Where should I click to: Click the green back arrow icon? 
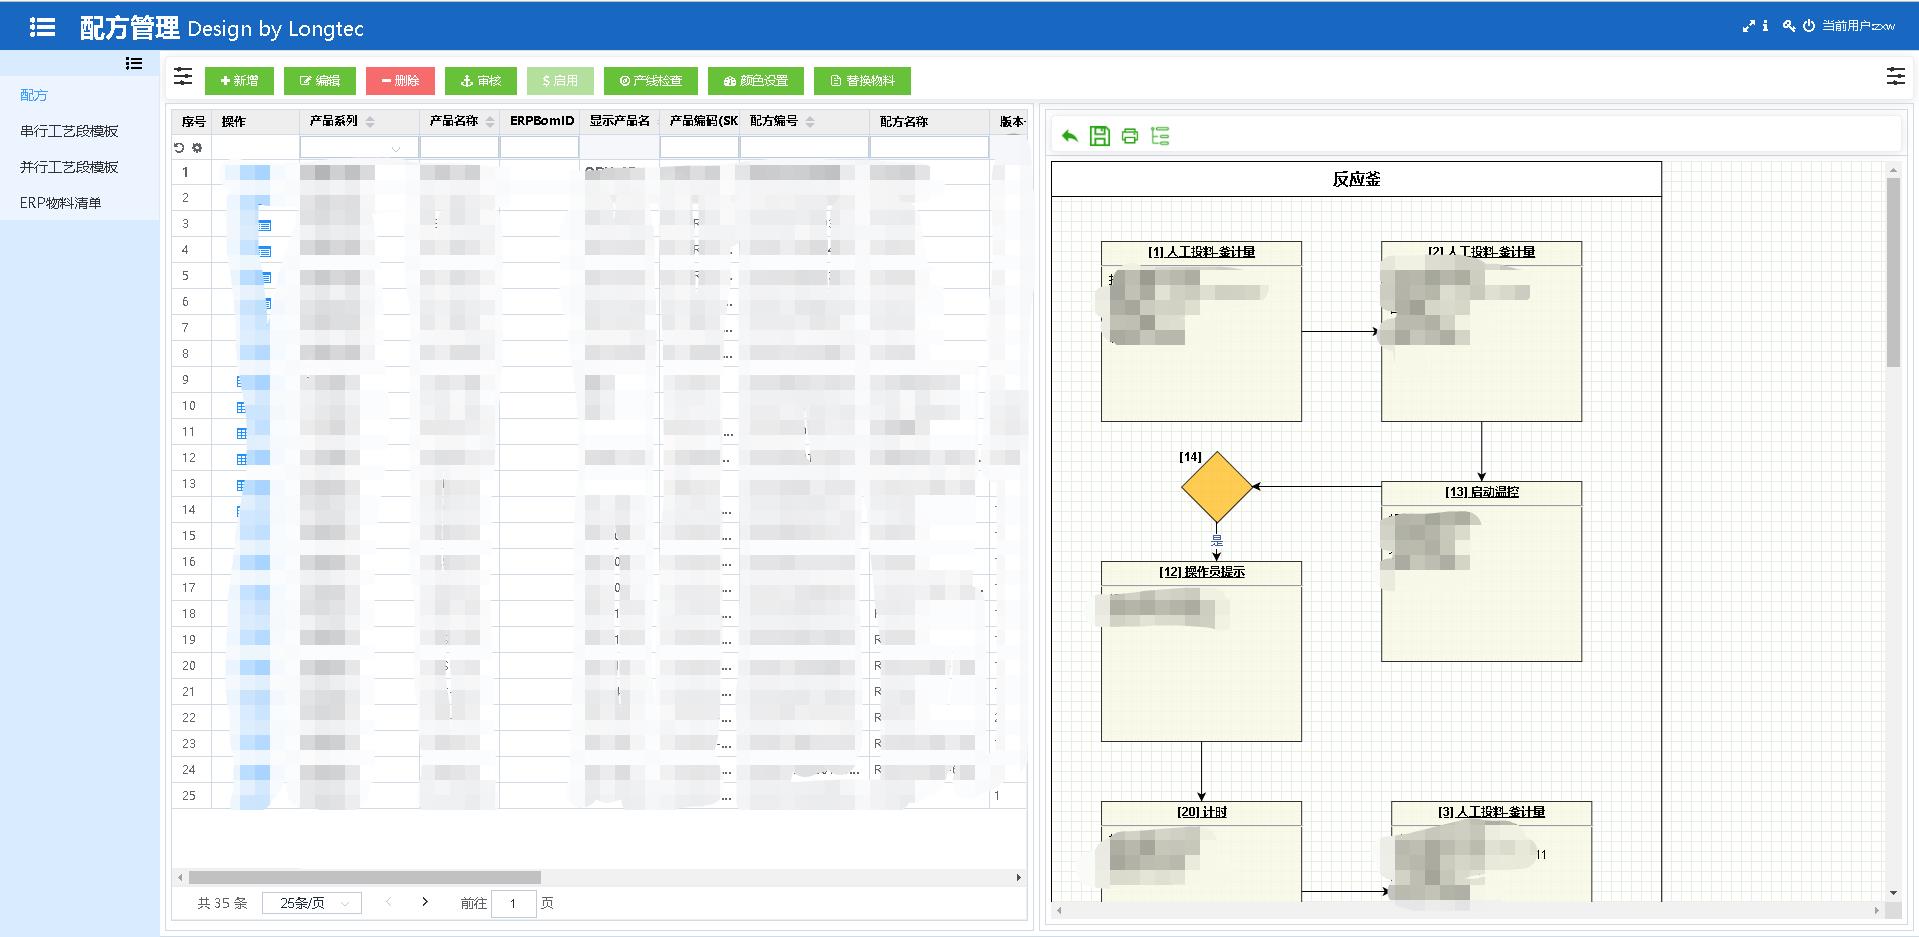click(x=1069, y=136)
